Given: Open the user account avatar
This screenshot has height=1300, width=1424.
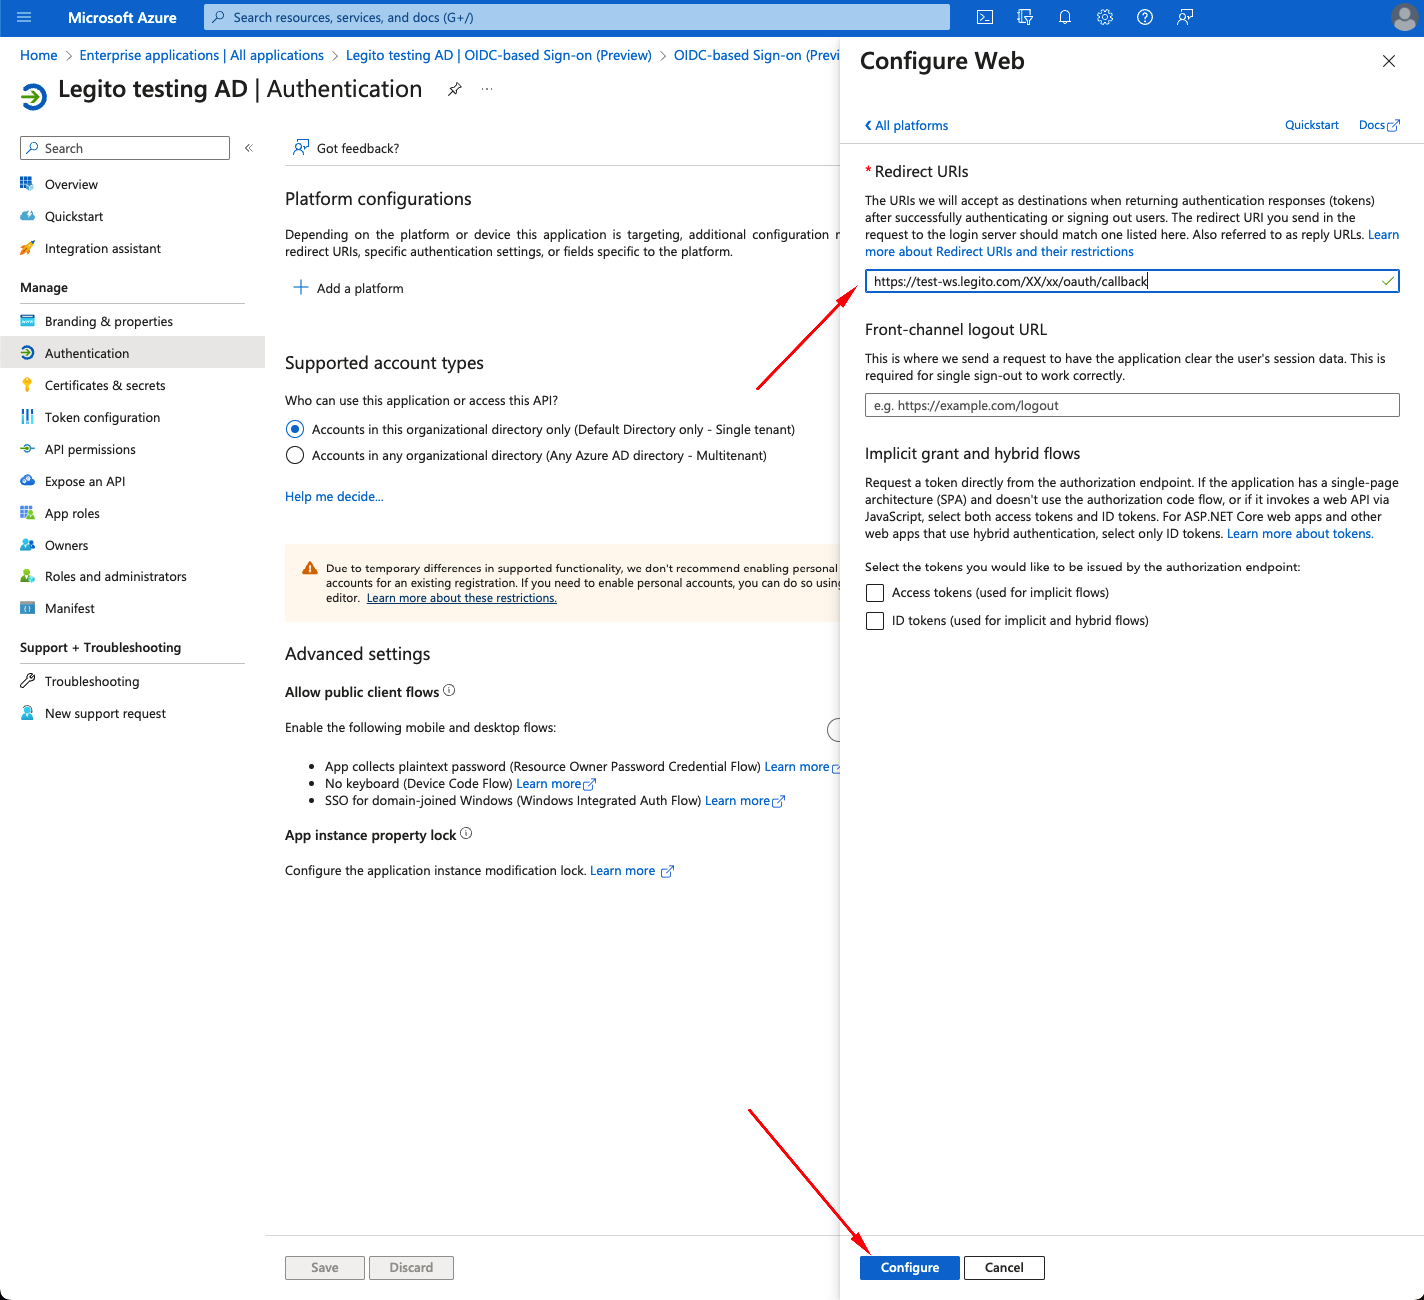Looking at the screenshot, I should (x=1404, y=17).
